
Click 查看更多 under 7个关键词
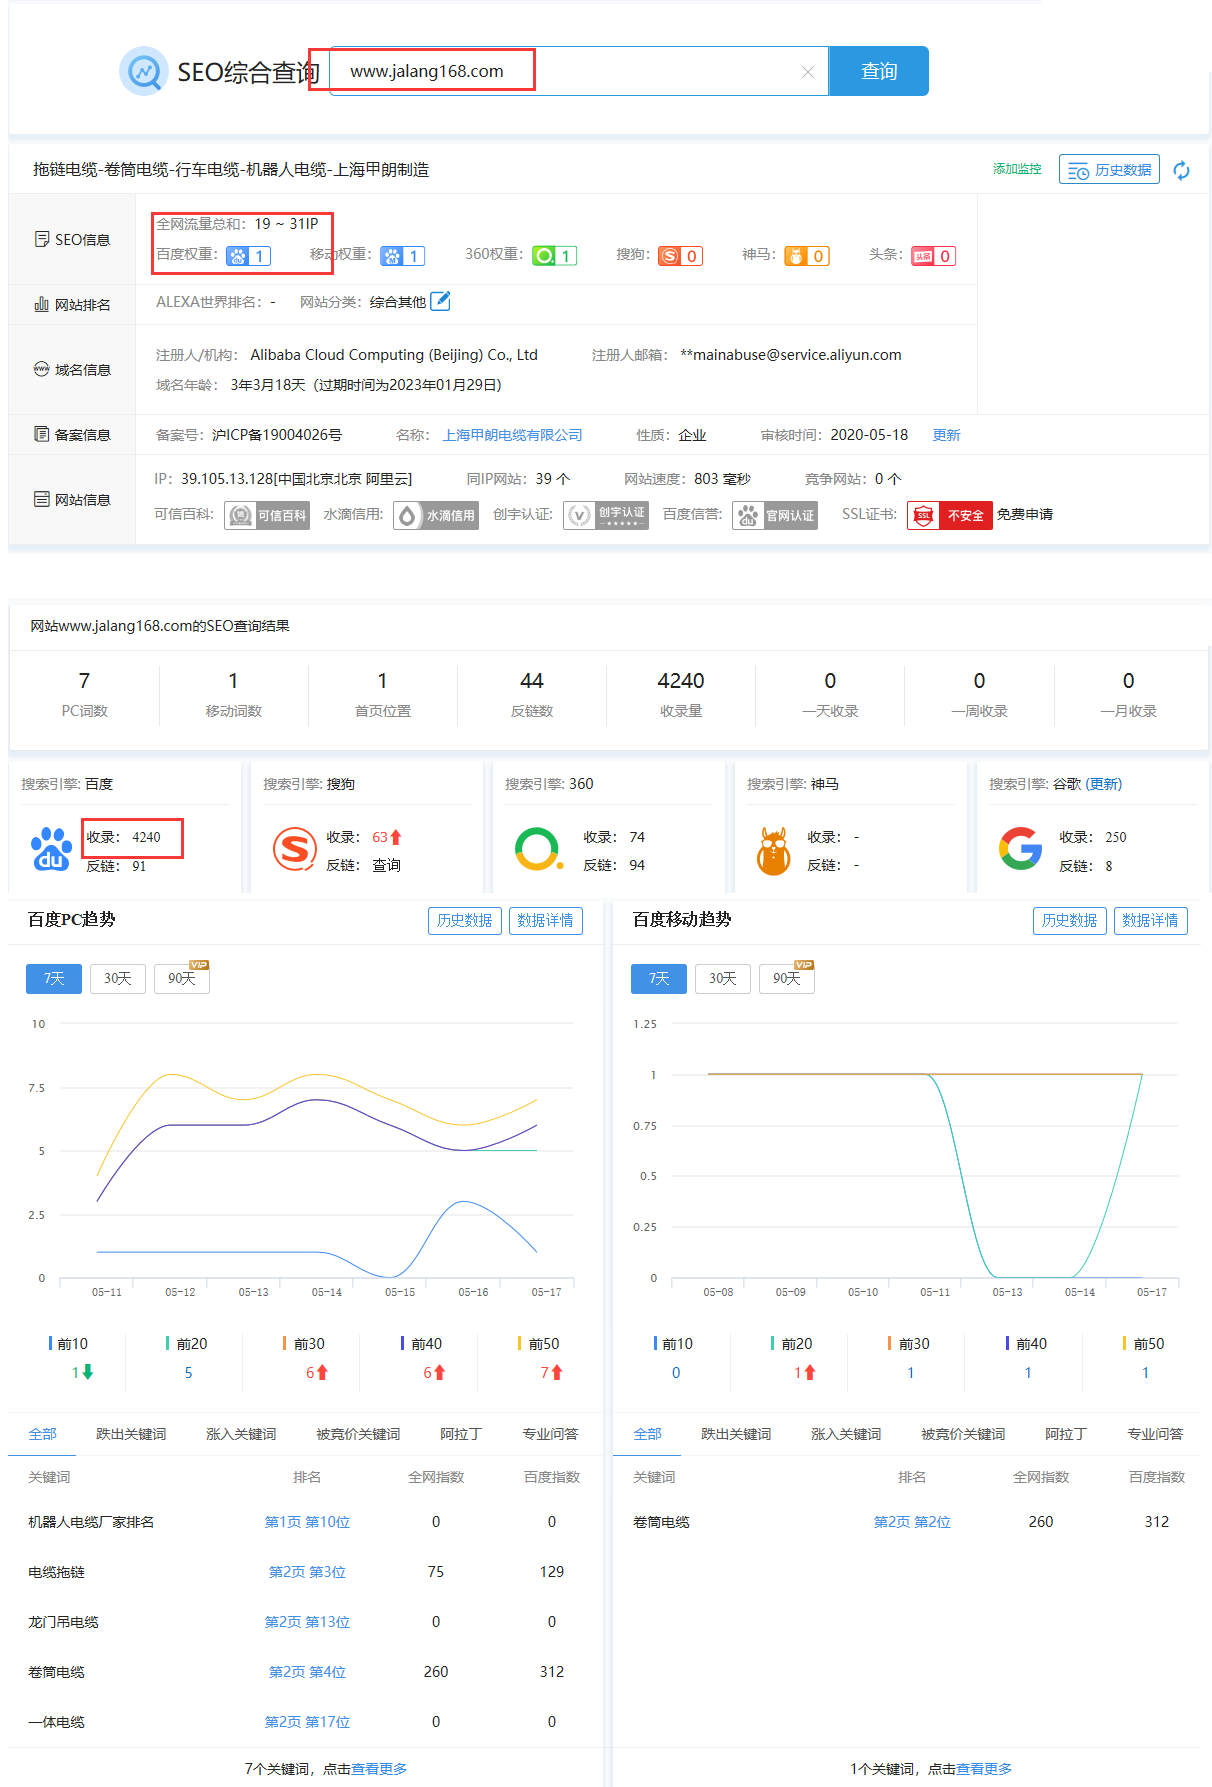(379, 1769)
